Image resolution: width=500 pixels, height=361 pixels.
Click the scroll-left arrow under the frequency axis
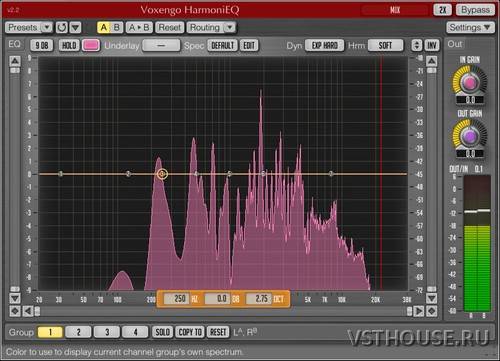[x=28, y=311]
